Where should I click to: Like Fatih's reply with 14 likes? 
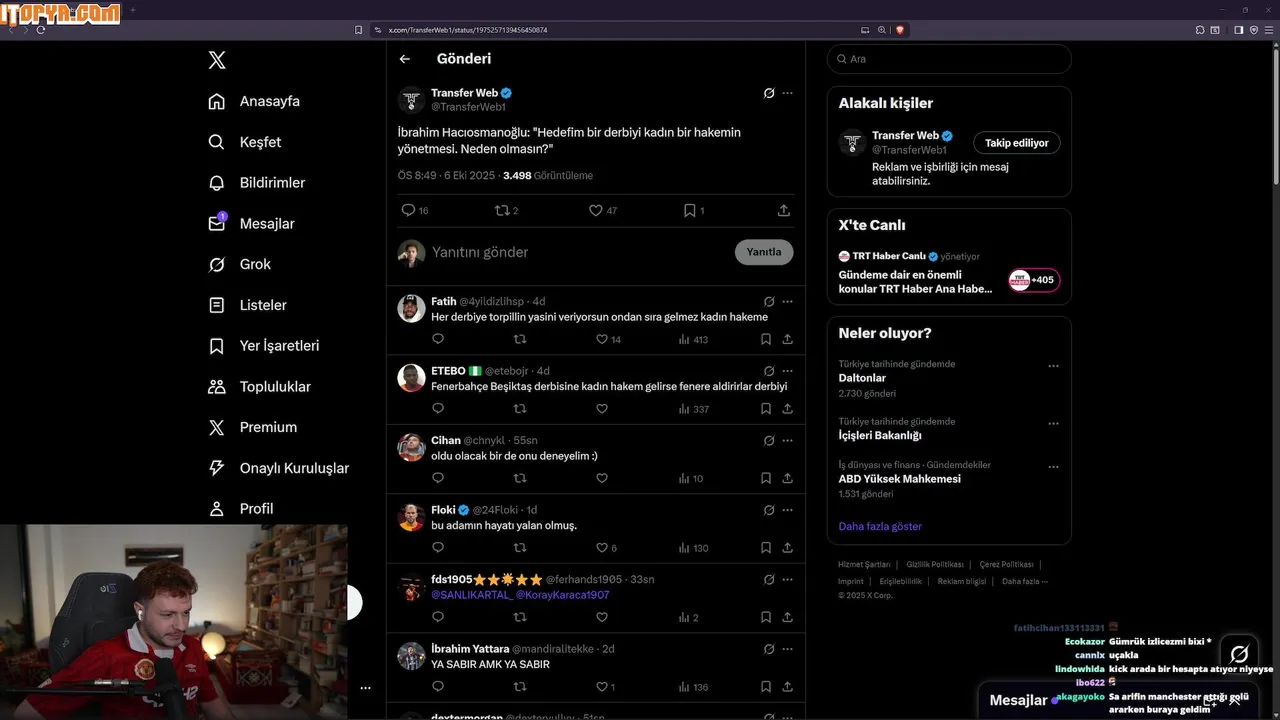pos(608,339)
